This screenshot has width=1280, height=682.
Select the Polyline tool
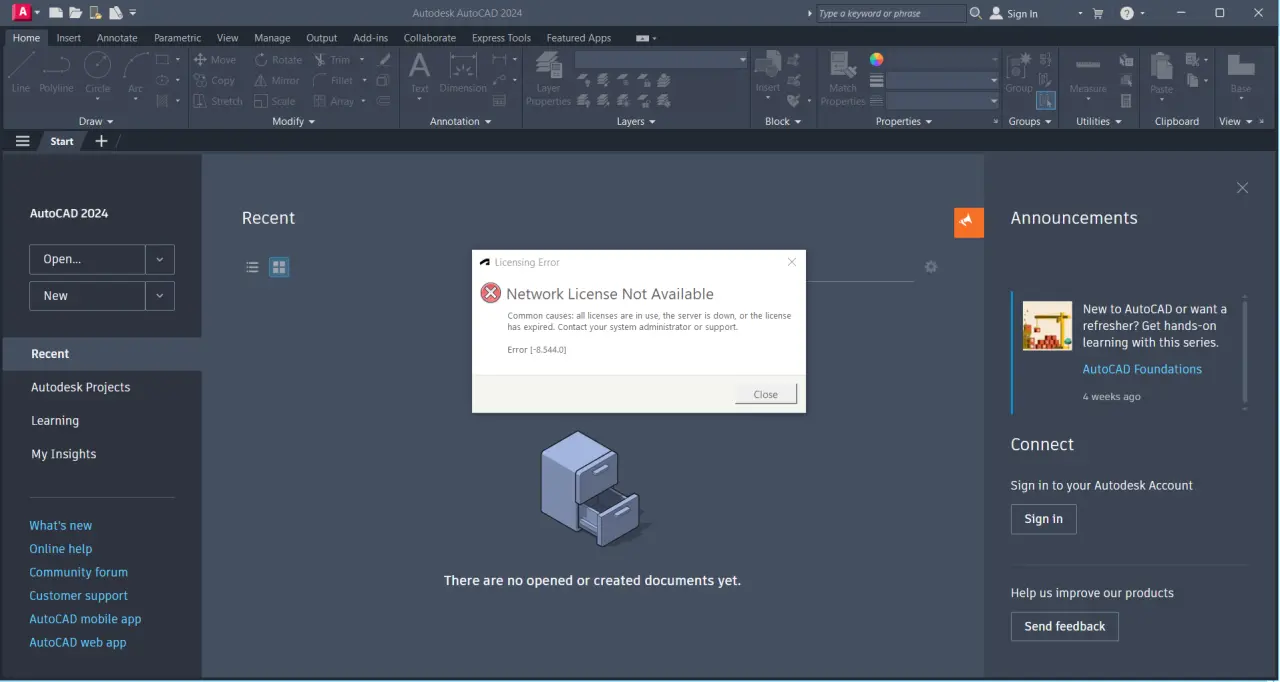click(x=57, y=72)
